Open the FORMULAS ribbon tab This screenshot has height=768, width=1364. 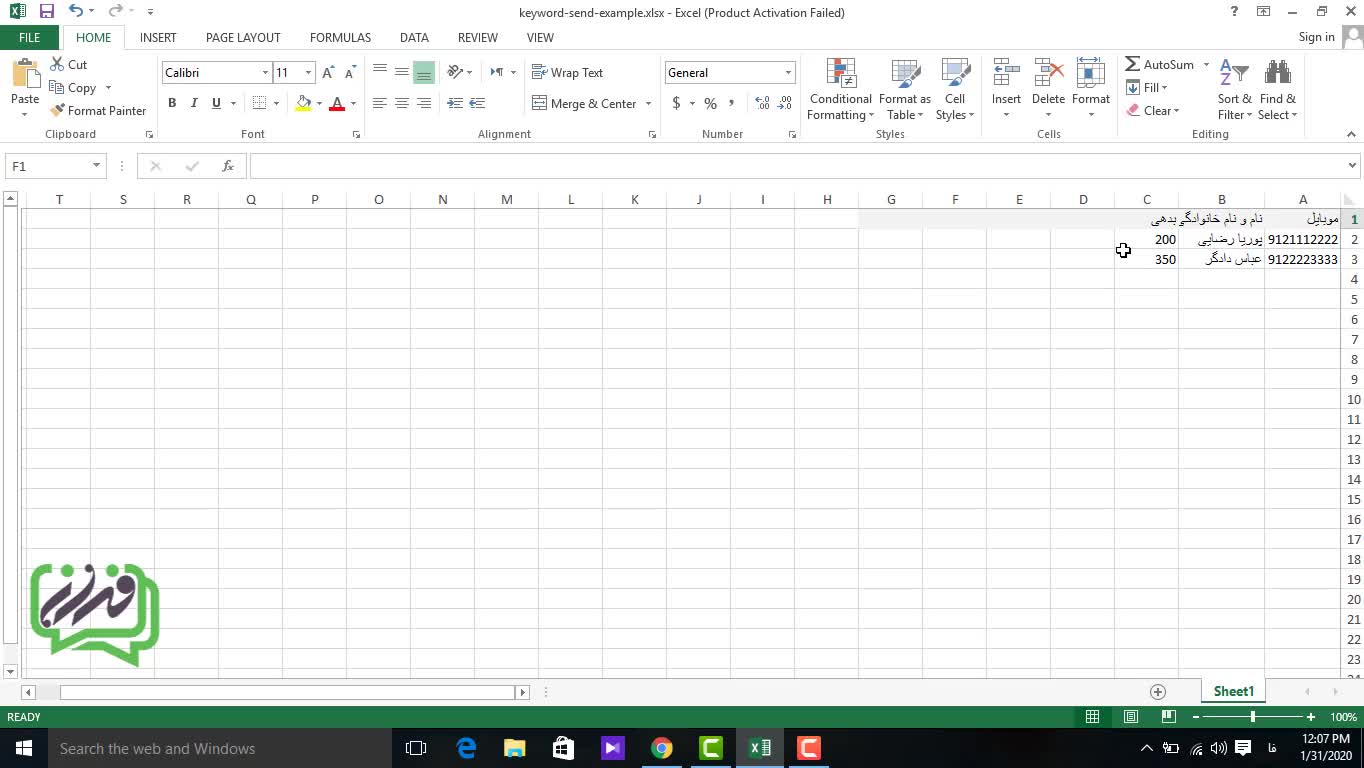pos(340,37)
